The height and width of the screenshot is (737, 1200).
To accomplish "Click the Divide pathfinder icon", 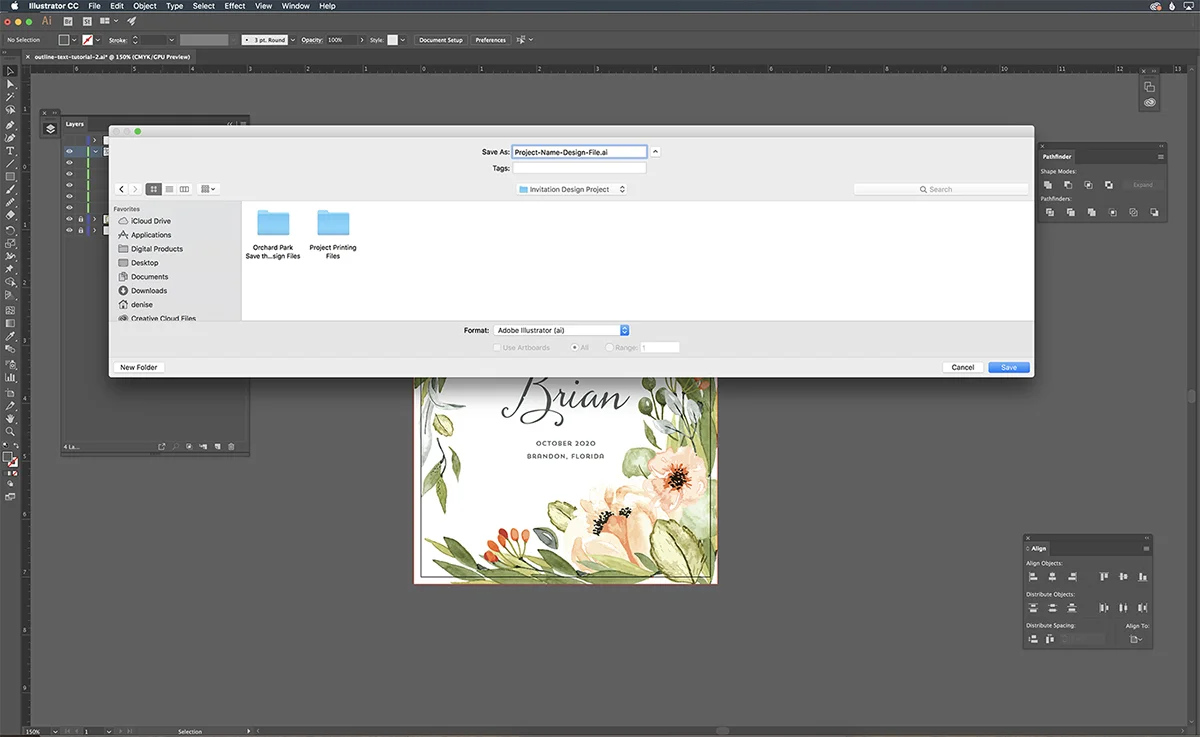I will 1050,212.
